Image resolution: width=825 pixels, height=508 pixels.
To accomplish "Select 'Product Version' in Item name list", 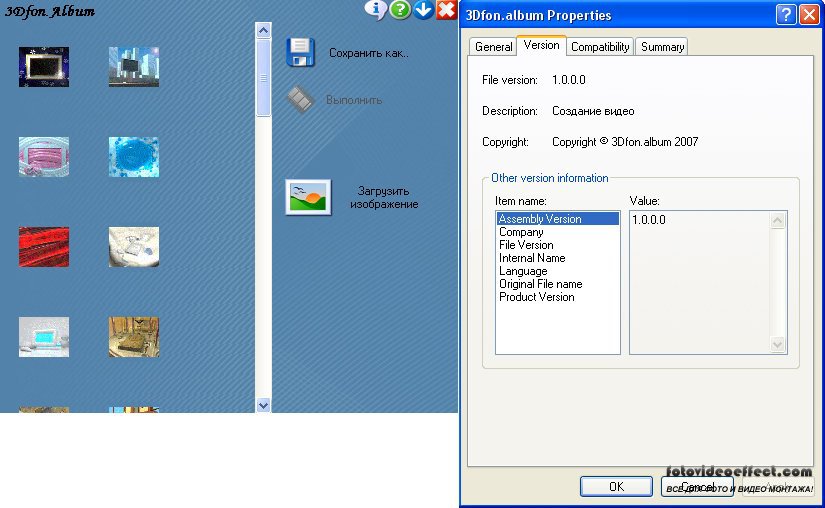I will [x=557, y=297].
